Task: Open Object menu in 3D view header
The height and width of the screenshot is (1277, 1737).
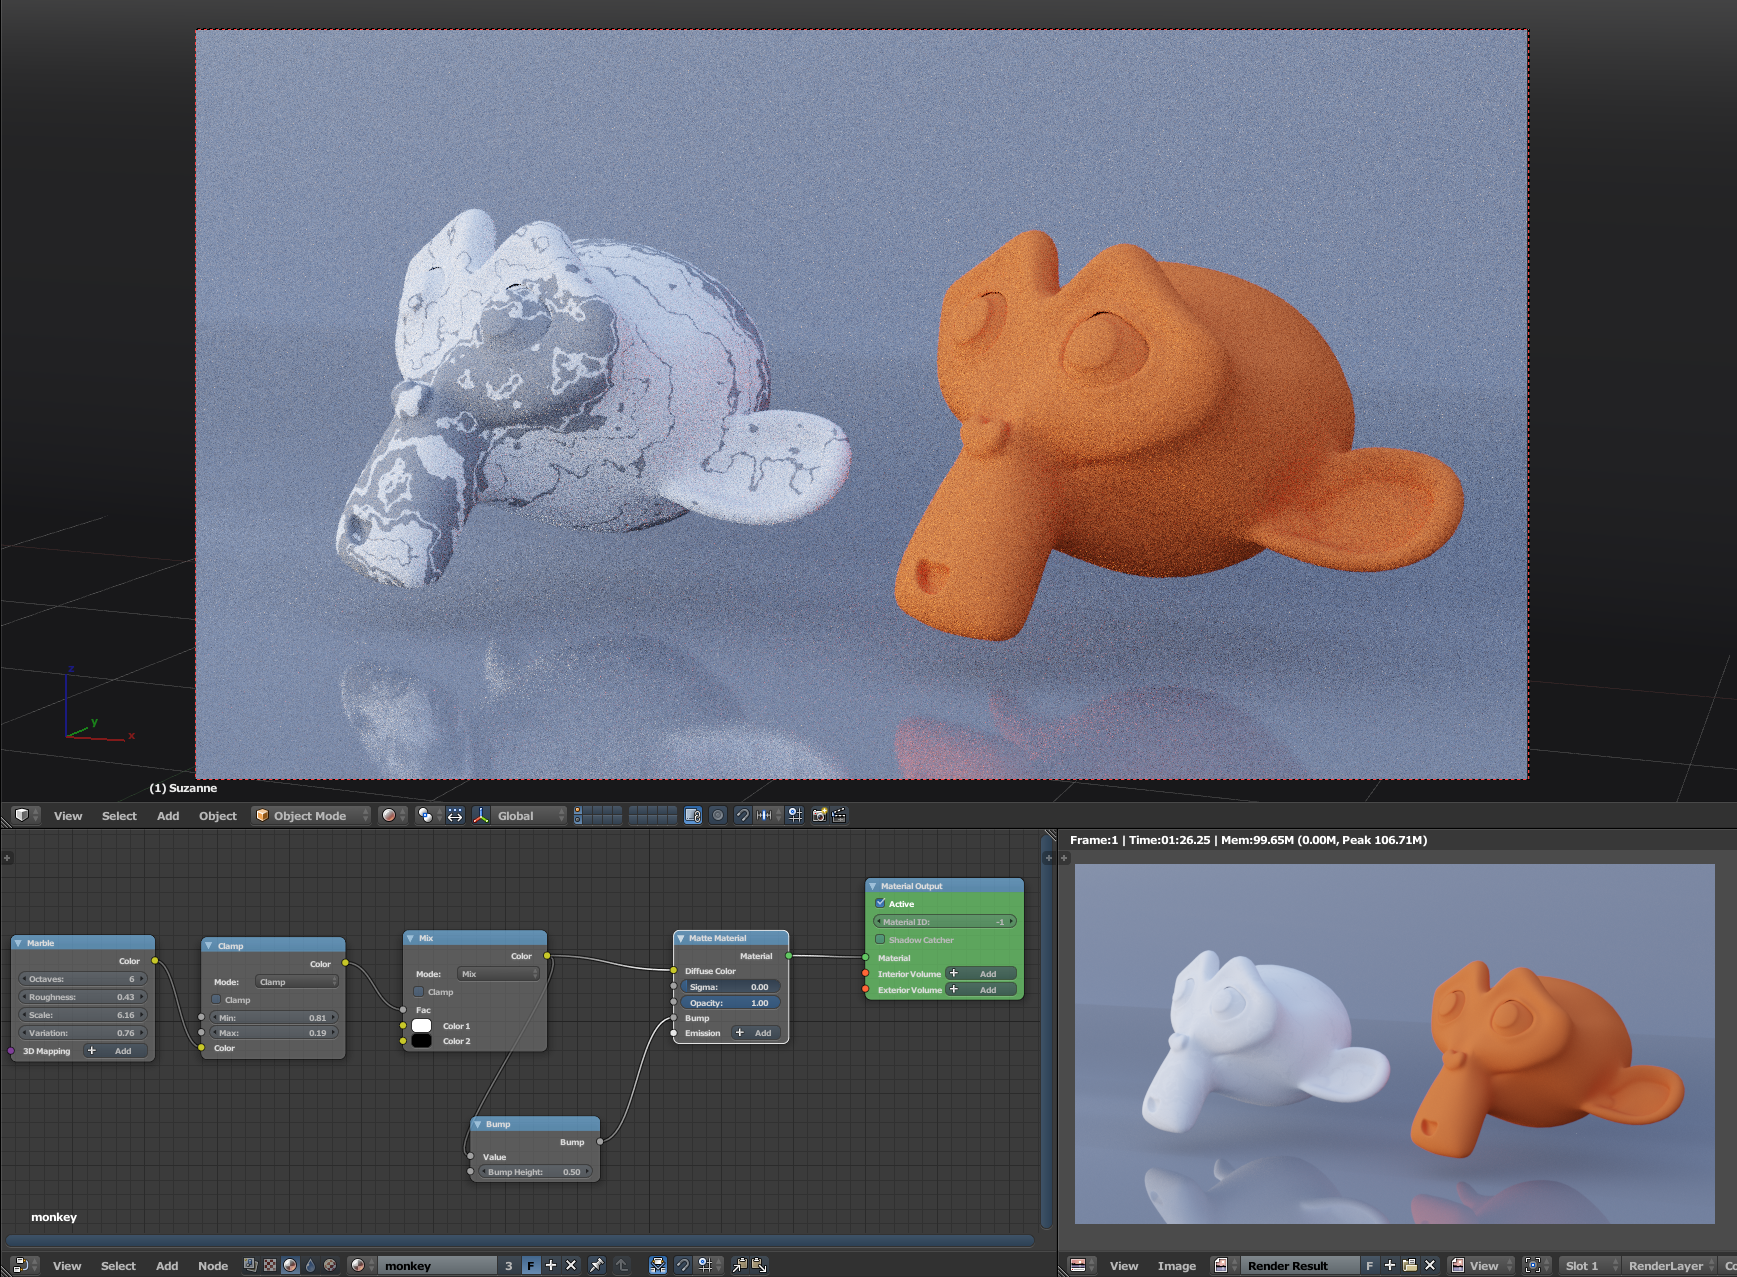Action: coord(218,816)
